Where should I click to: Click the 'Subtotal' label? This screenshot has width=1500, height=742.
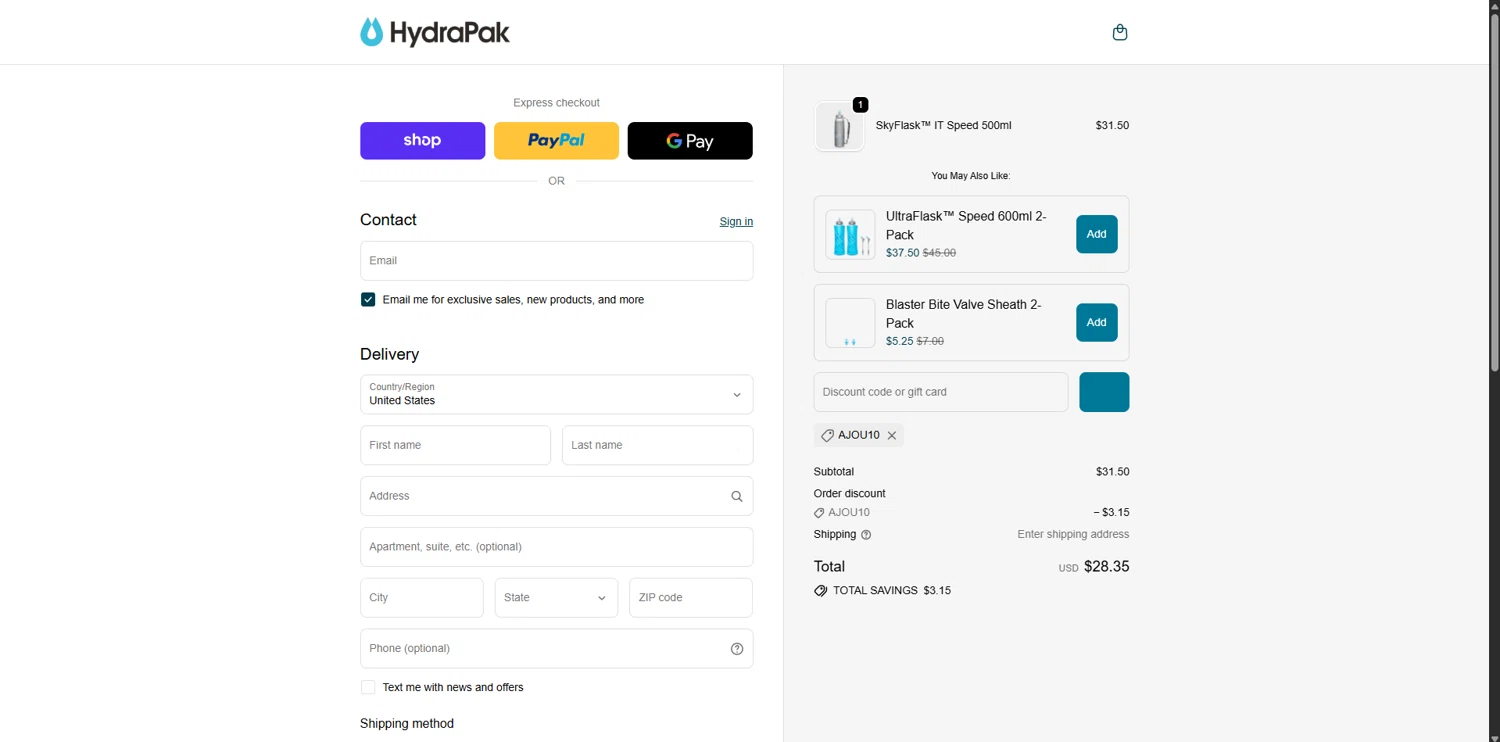(834, 472)
